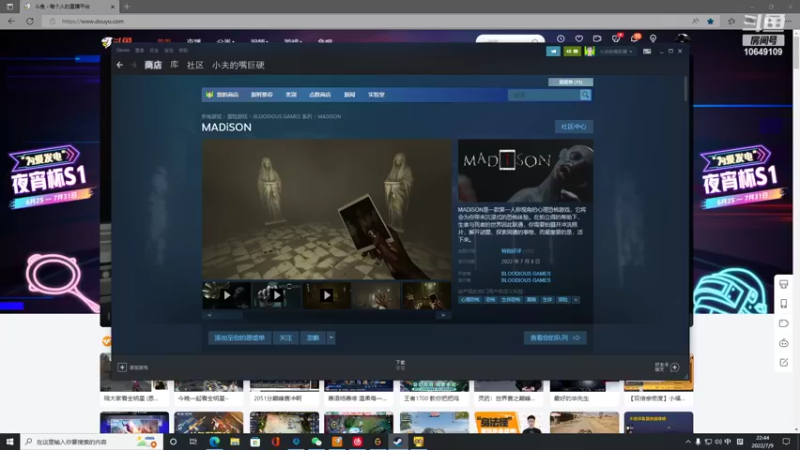The height and width of the screenshot is (450, 800).
Task: Switch Steam to Big Picture mode
Action: point(647,51)
